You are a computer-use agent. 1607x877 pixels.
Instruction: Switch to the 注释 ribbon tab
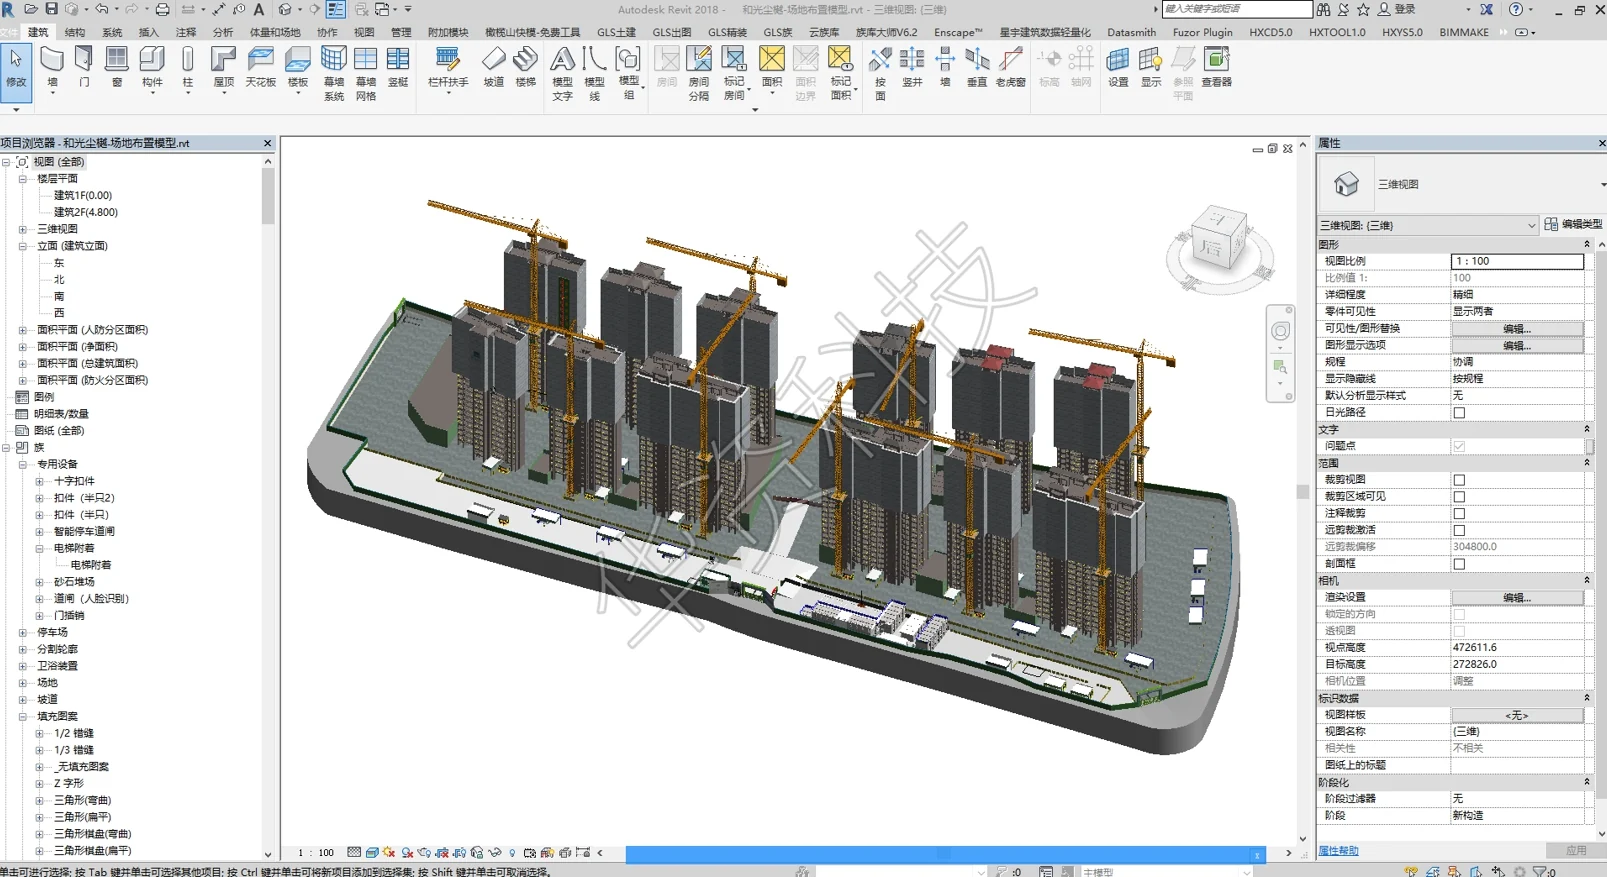(186, 32)
